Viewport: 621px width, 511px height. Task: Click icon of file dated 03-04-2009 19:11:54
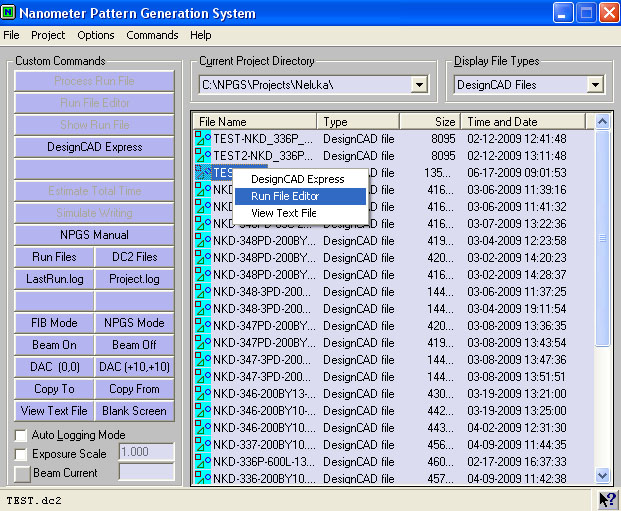pos(202,308)
